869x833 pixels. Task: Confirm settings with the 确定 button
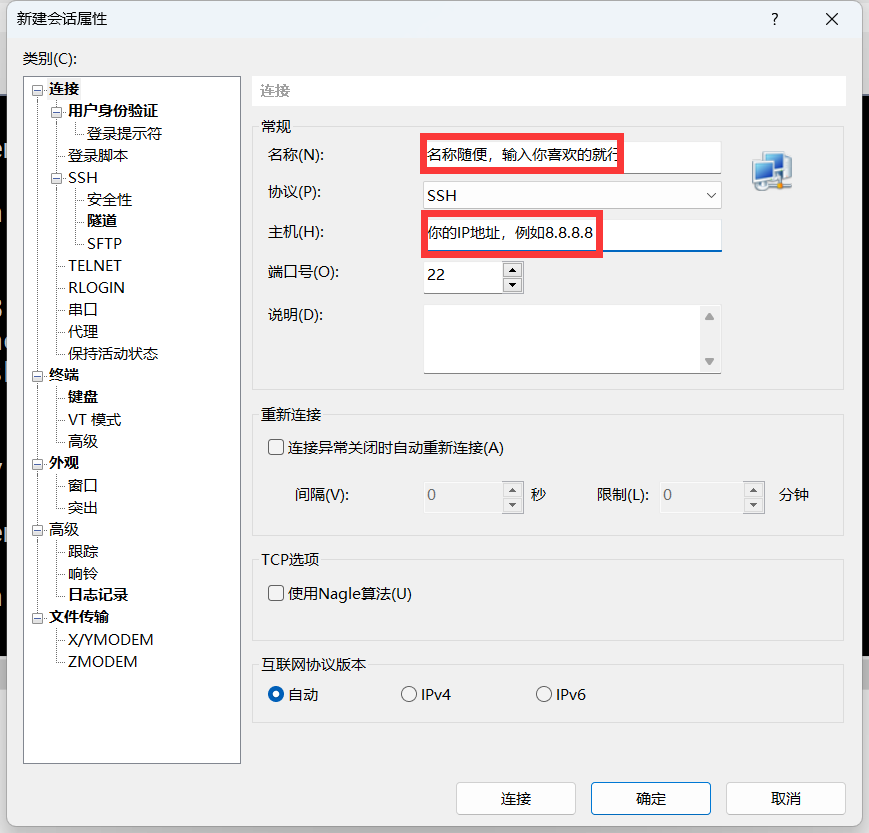650,799
